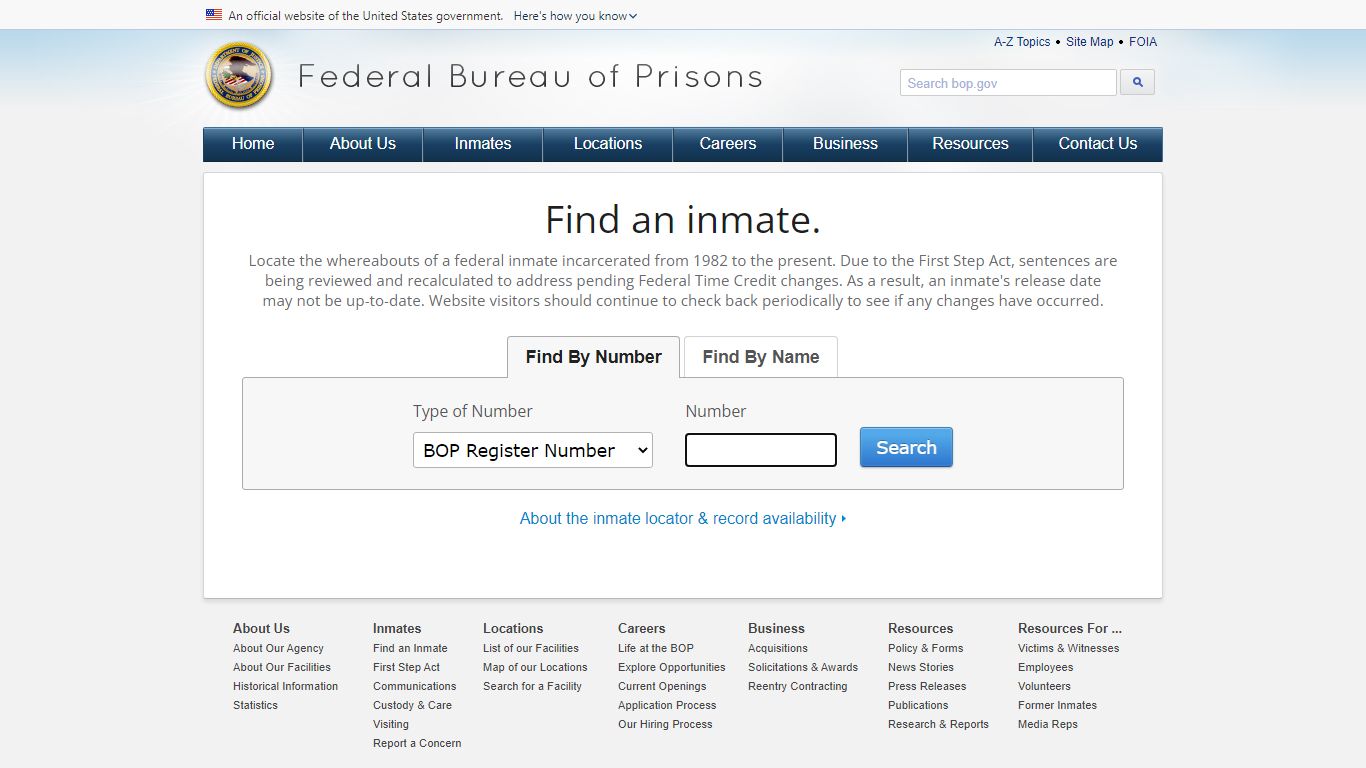Click the Careers navigation item
The height and width of the screenshot is (768, 1366).
click(x=727, y=144)
